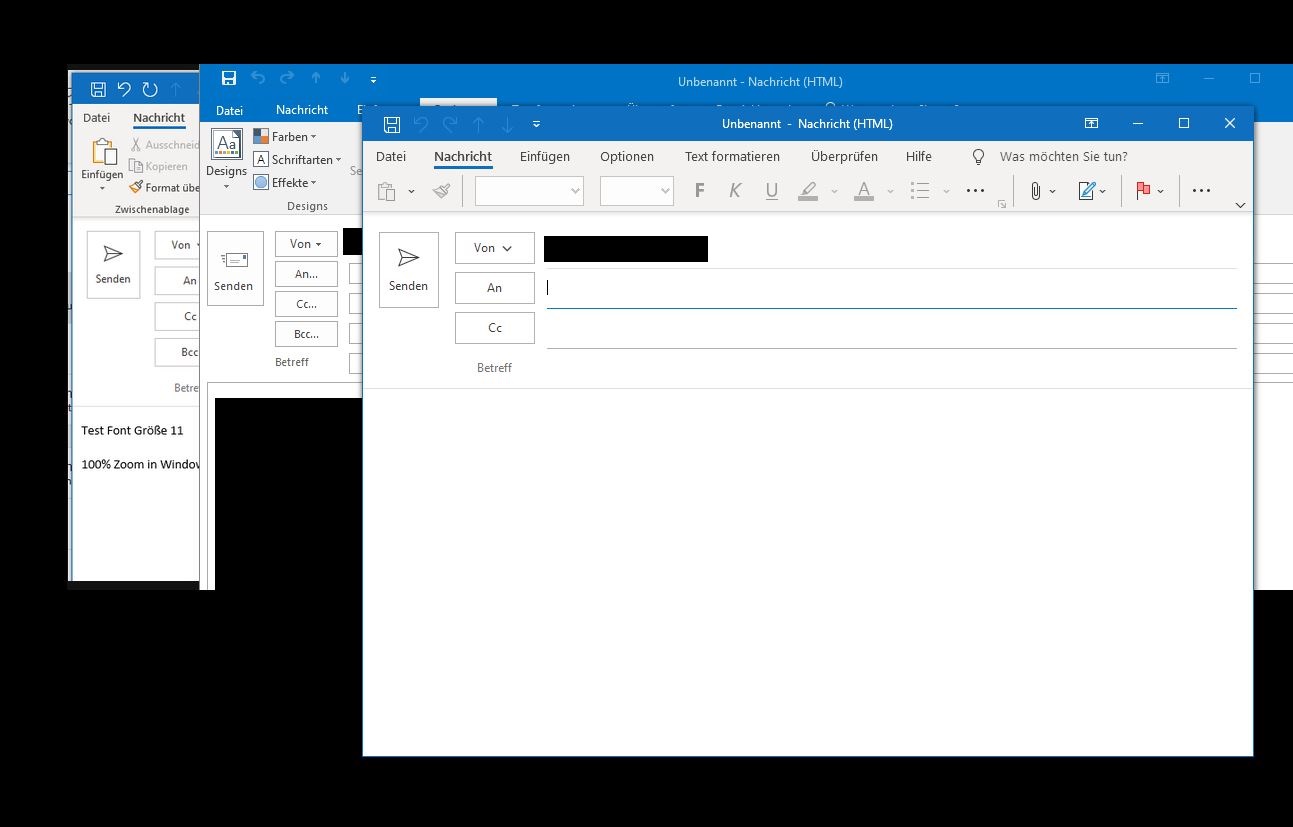Screen dimensions: 1293x827
Task: Click the An... button in middle window
Action: click(x=306, y=274)
